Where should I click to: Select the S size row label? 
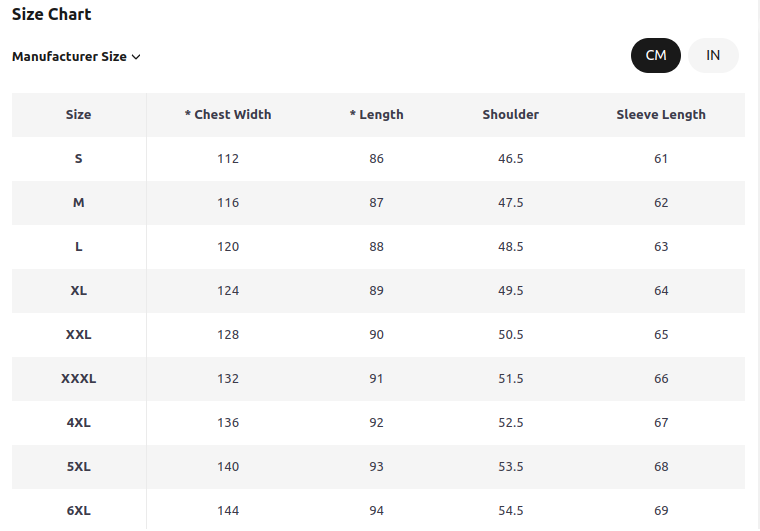pos(79,159)
